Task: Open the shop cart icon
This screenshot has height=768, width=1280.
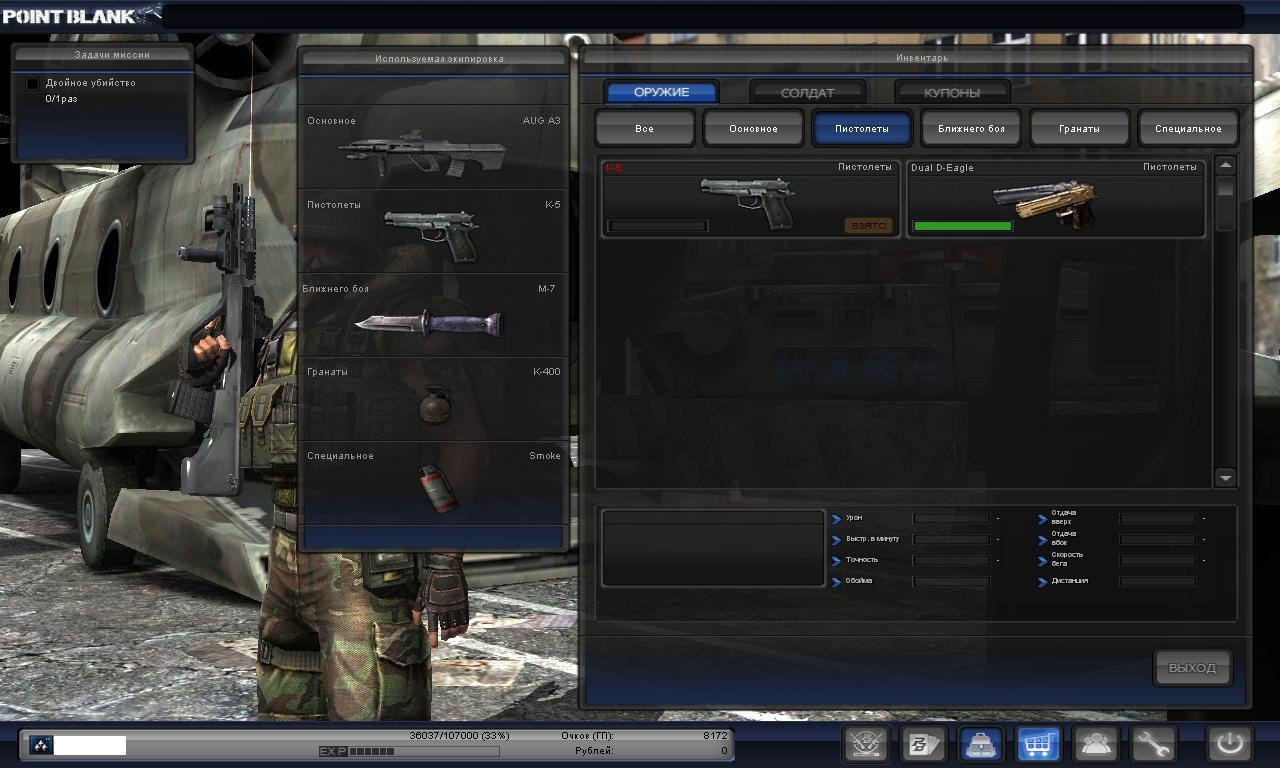Action: tap(1038, 744)
